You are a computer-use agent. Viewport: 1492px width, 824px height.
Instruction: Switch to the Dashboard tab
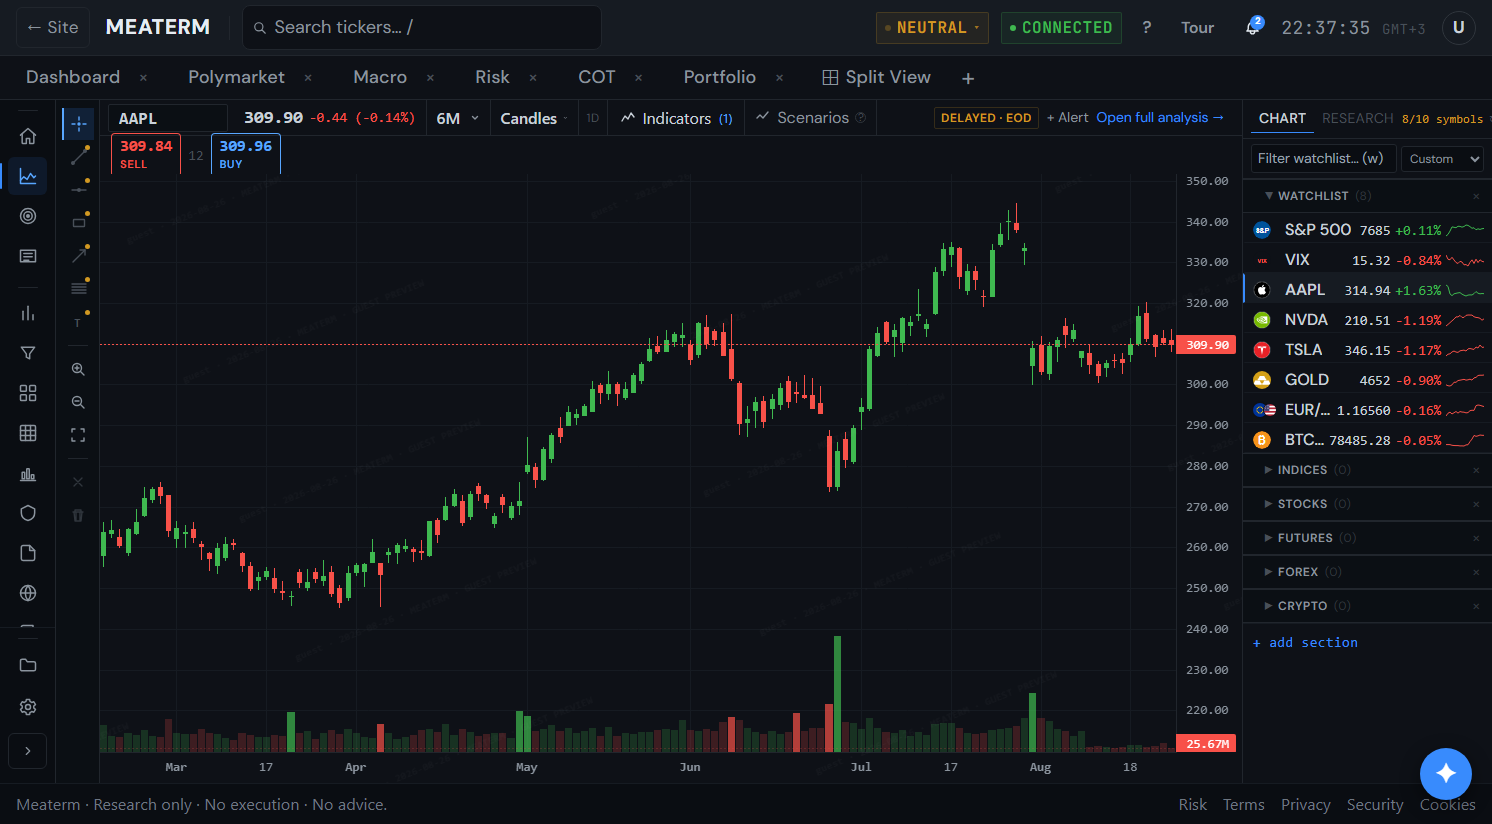point(73,77)
